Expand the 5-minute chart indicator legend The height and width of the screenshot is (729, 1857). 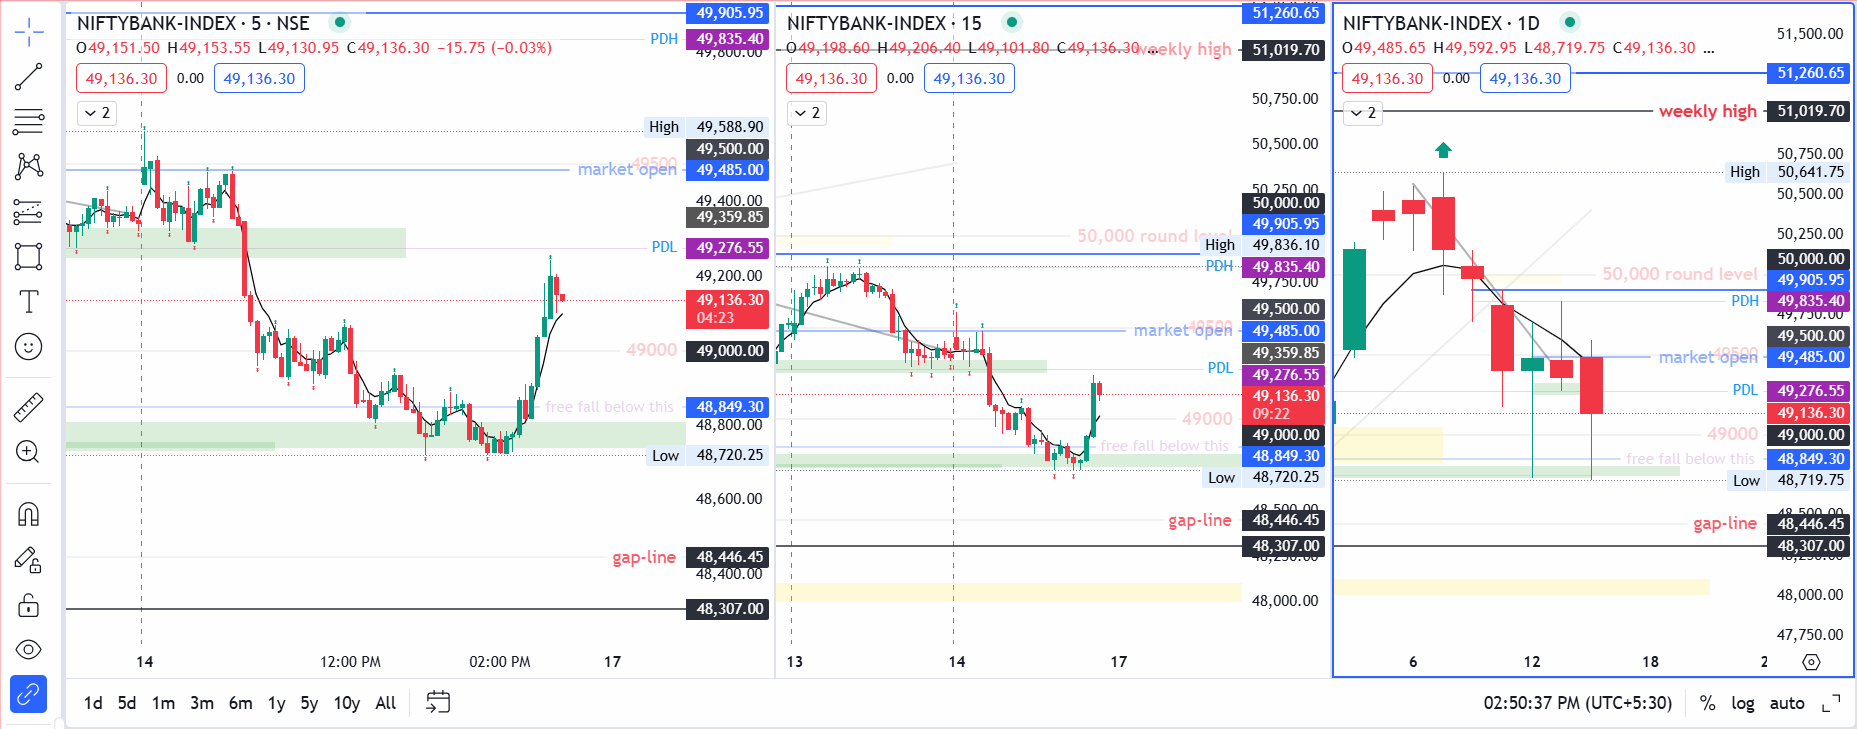click(x=97, y=113)
